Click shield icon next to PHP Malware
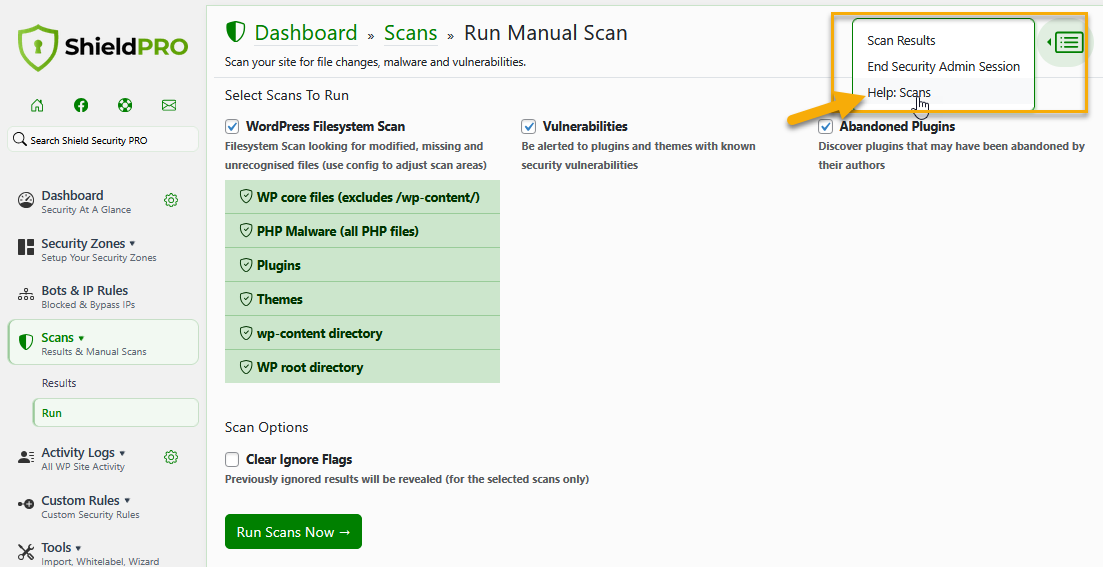 tap(246, 230)
